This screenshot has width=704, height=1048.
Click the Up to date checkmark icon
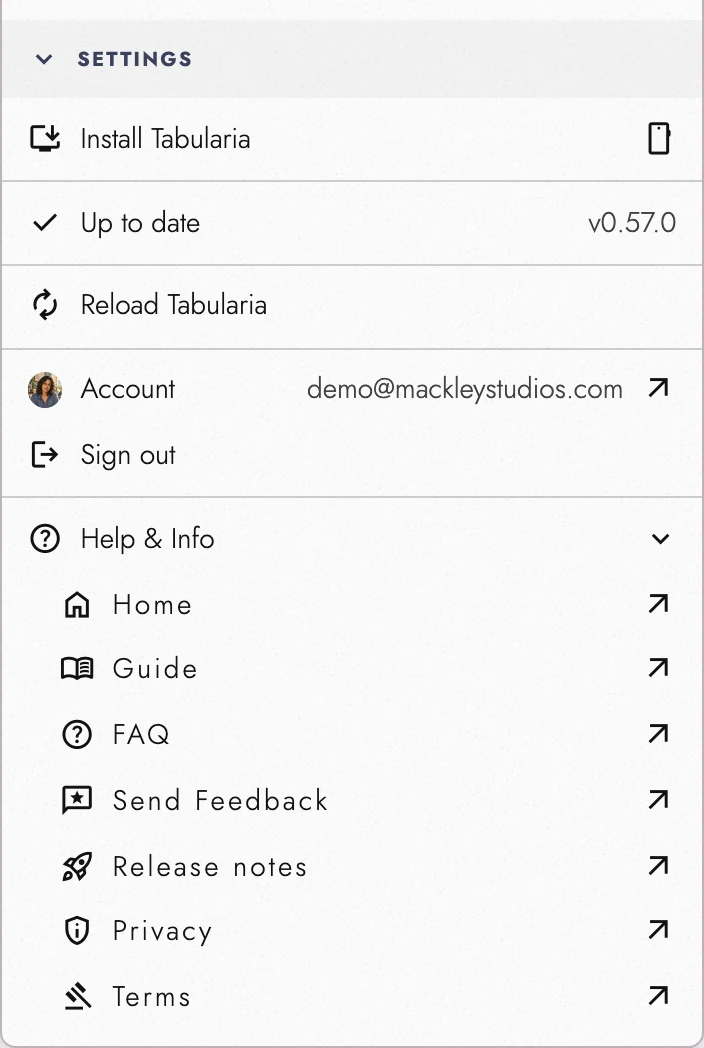pyautogui.click(x=45, y=223)
